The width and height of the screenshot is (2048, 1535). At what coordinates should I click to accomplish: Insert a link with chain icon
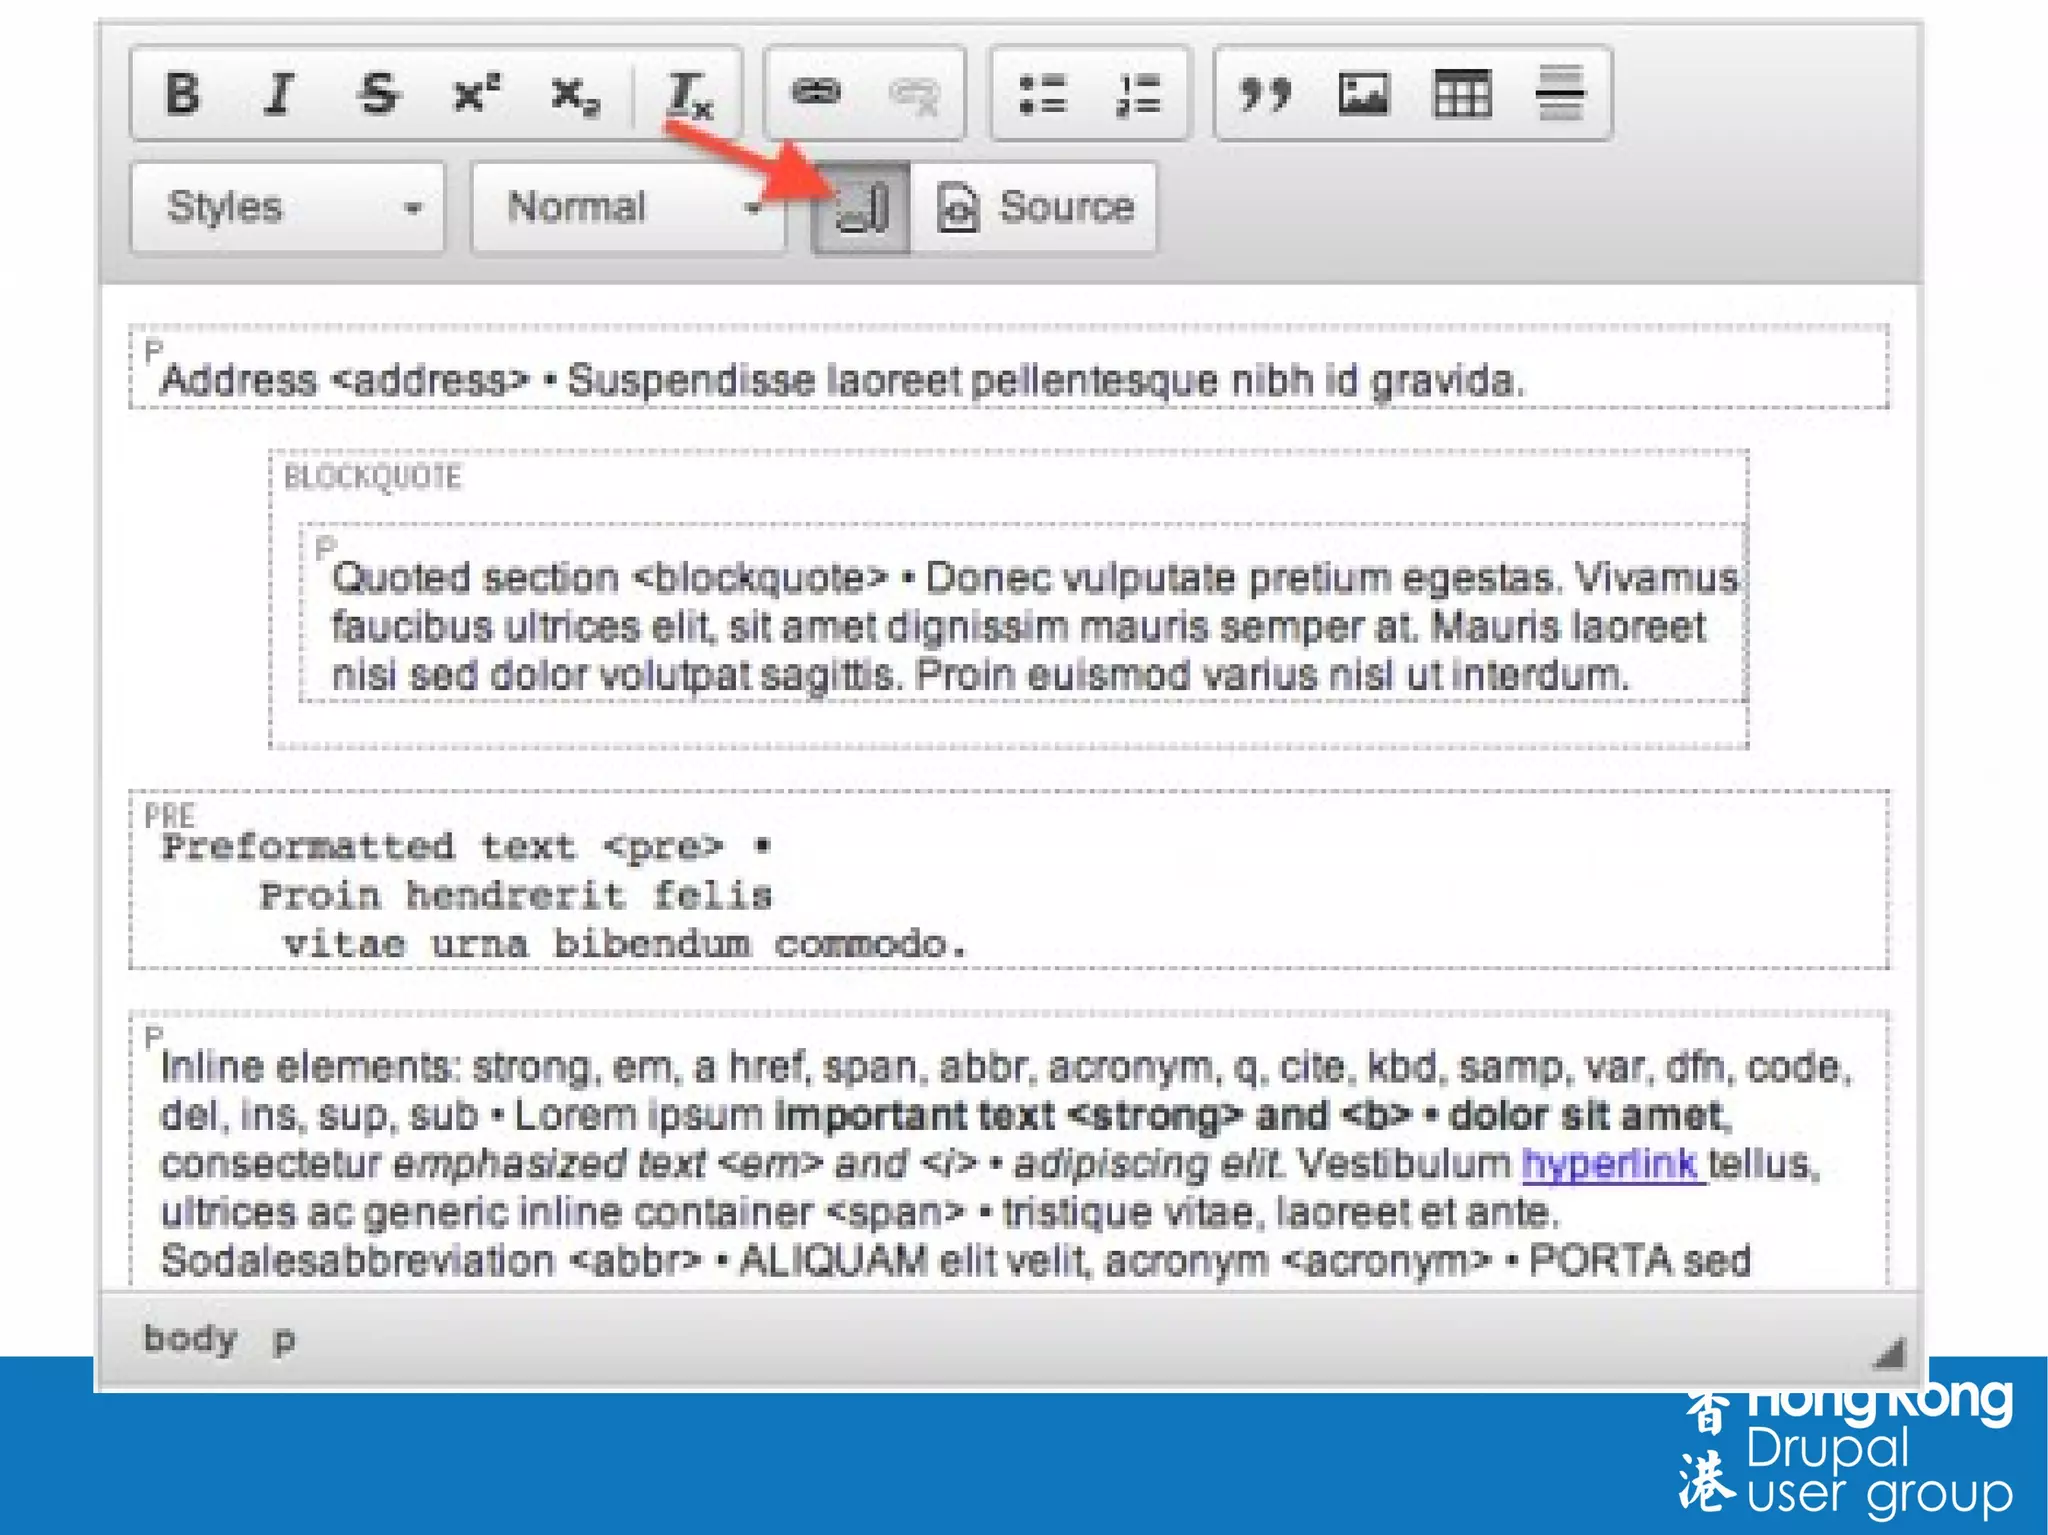816,93
